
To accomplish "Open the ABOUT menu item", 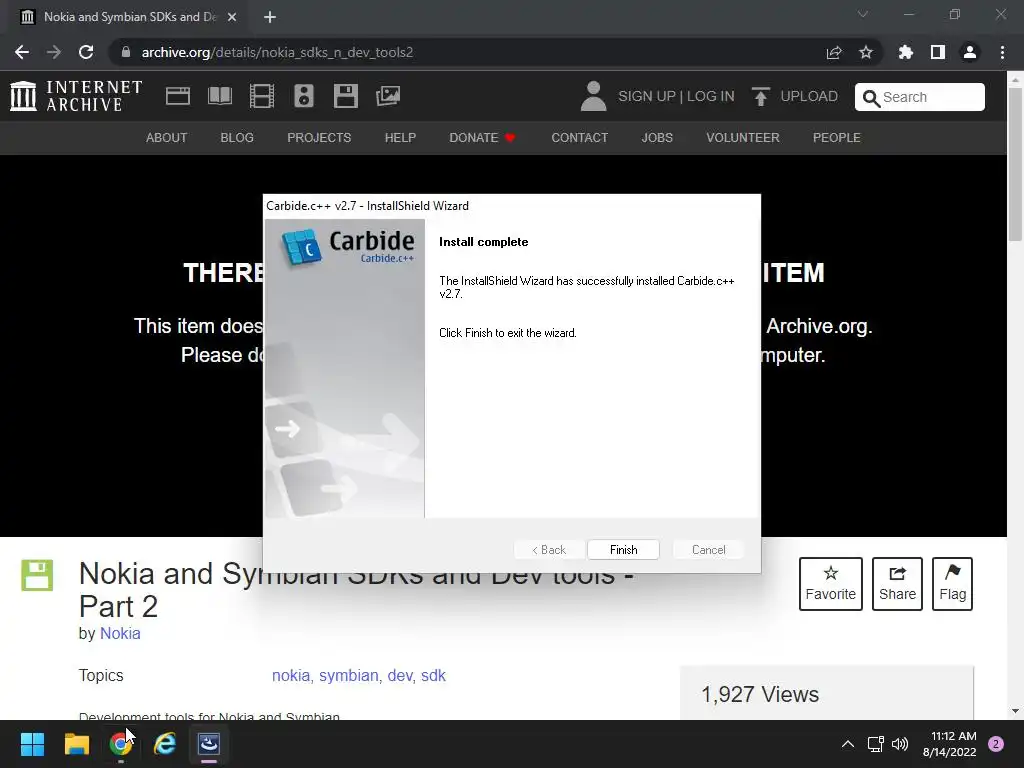I will pyautogui.click(x=167, y=138).
